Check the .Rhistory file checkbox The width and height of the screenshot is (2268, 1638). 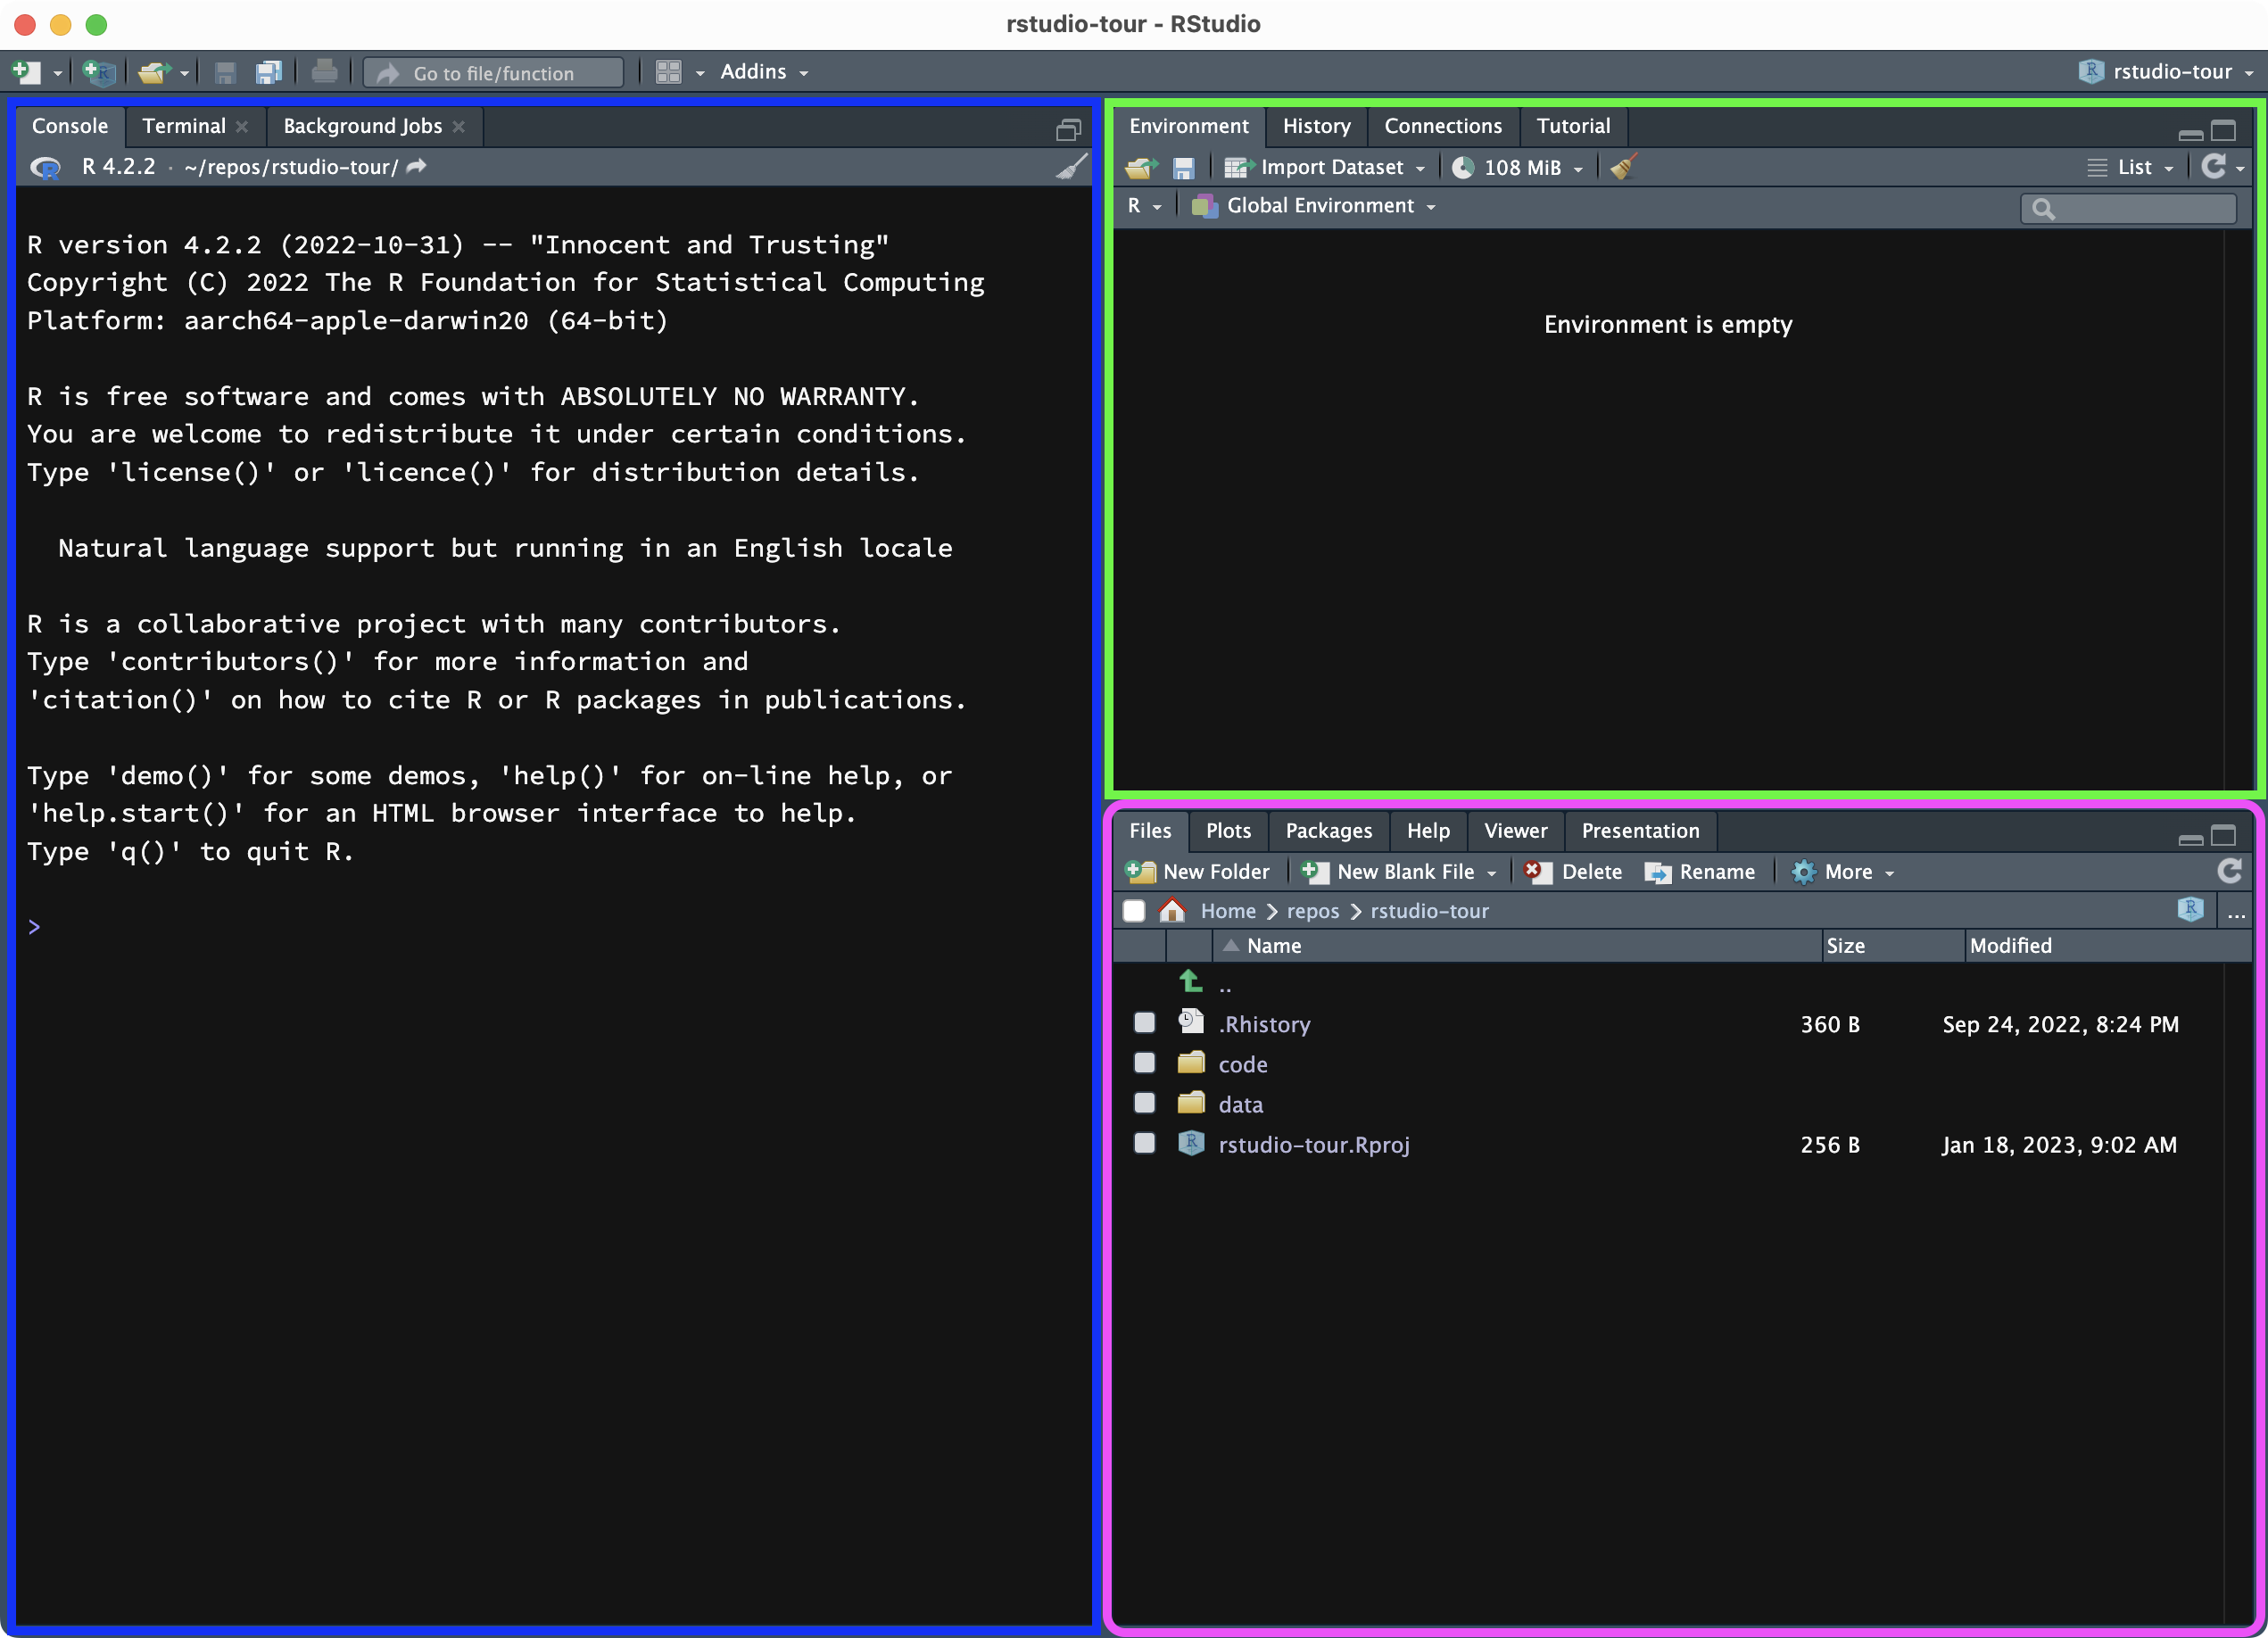pyautogui.click(x=1144, y=1022)
